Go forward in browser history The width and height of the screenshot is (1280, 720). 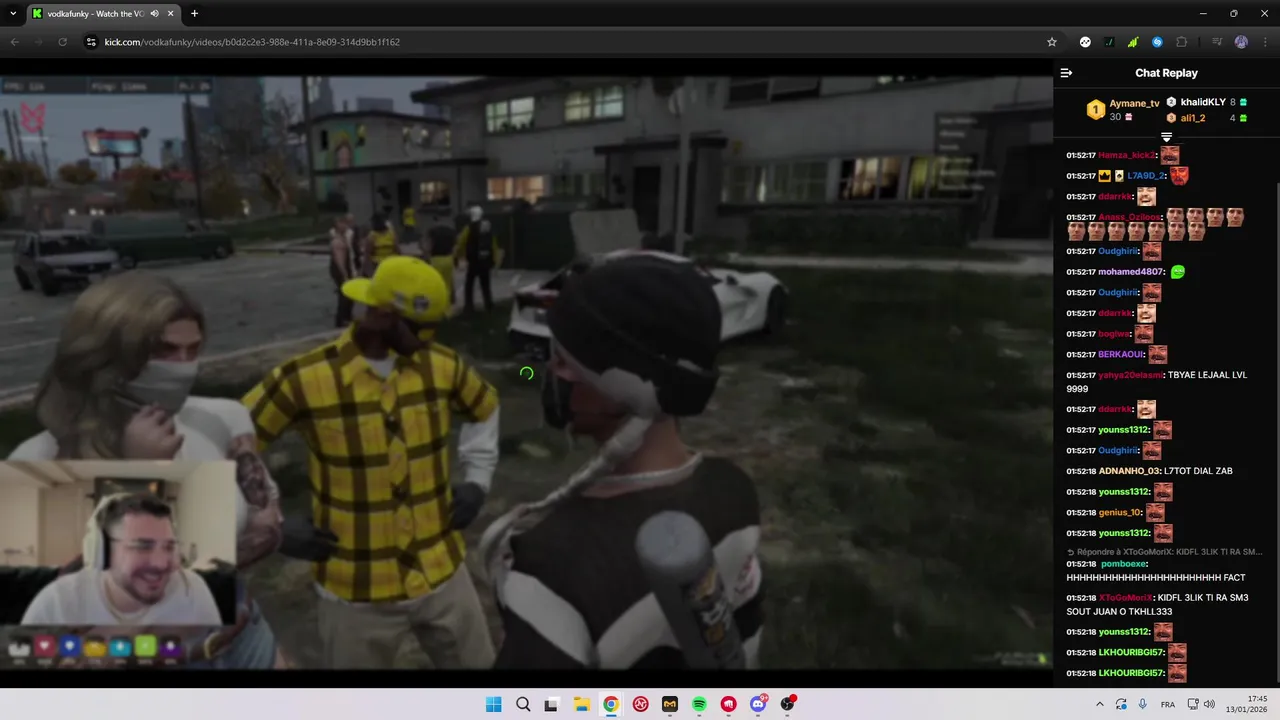(38, 42)
